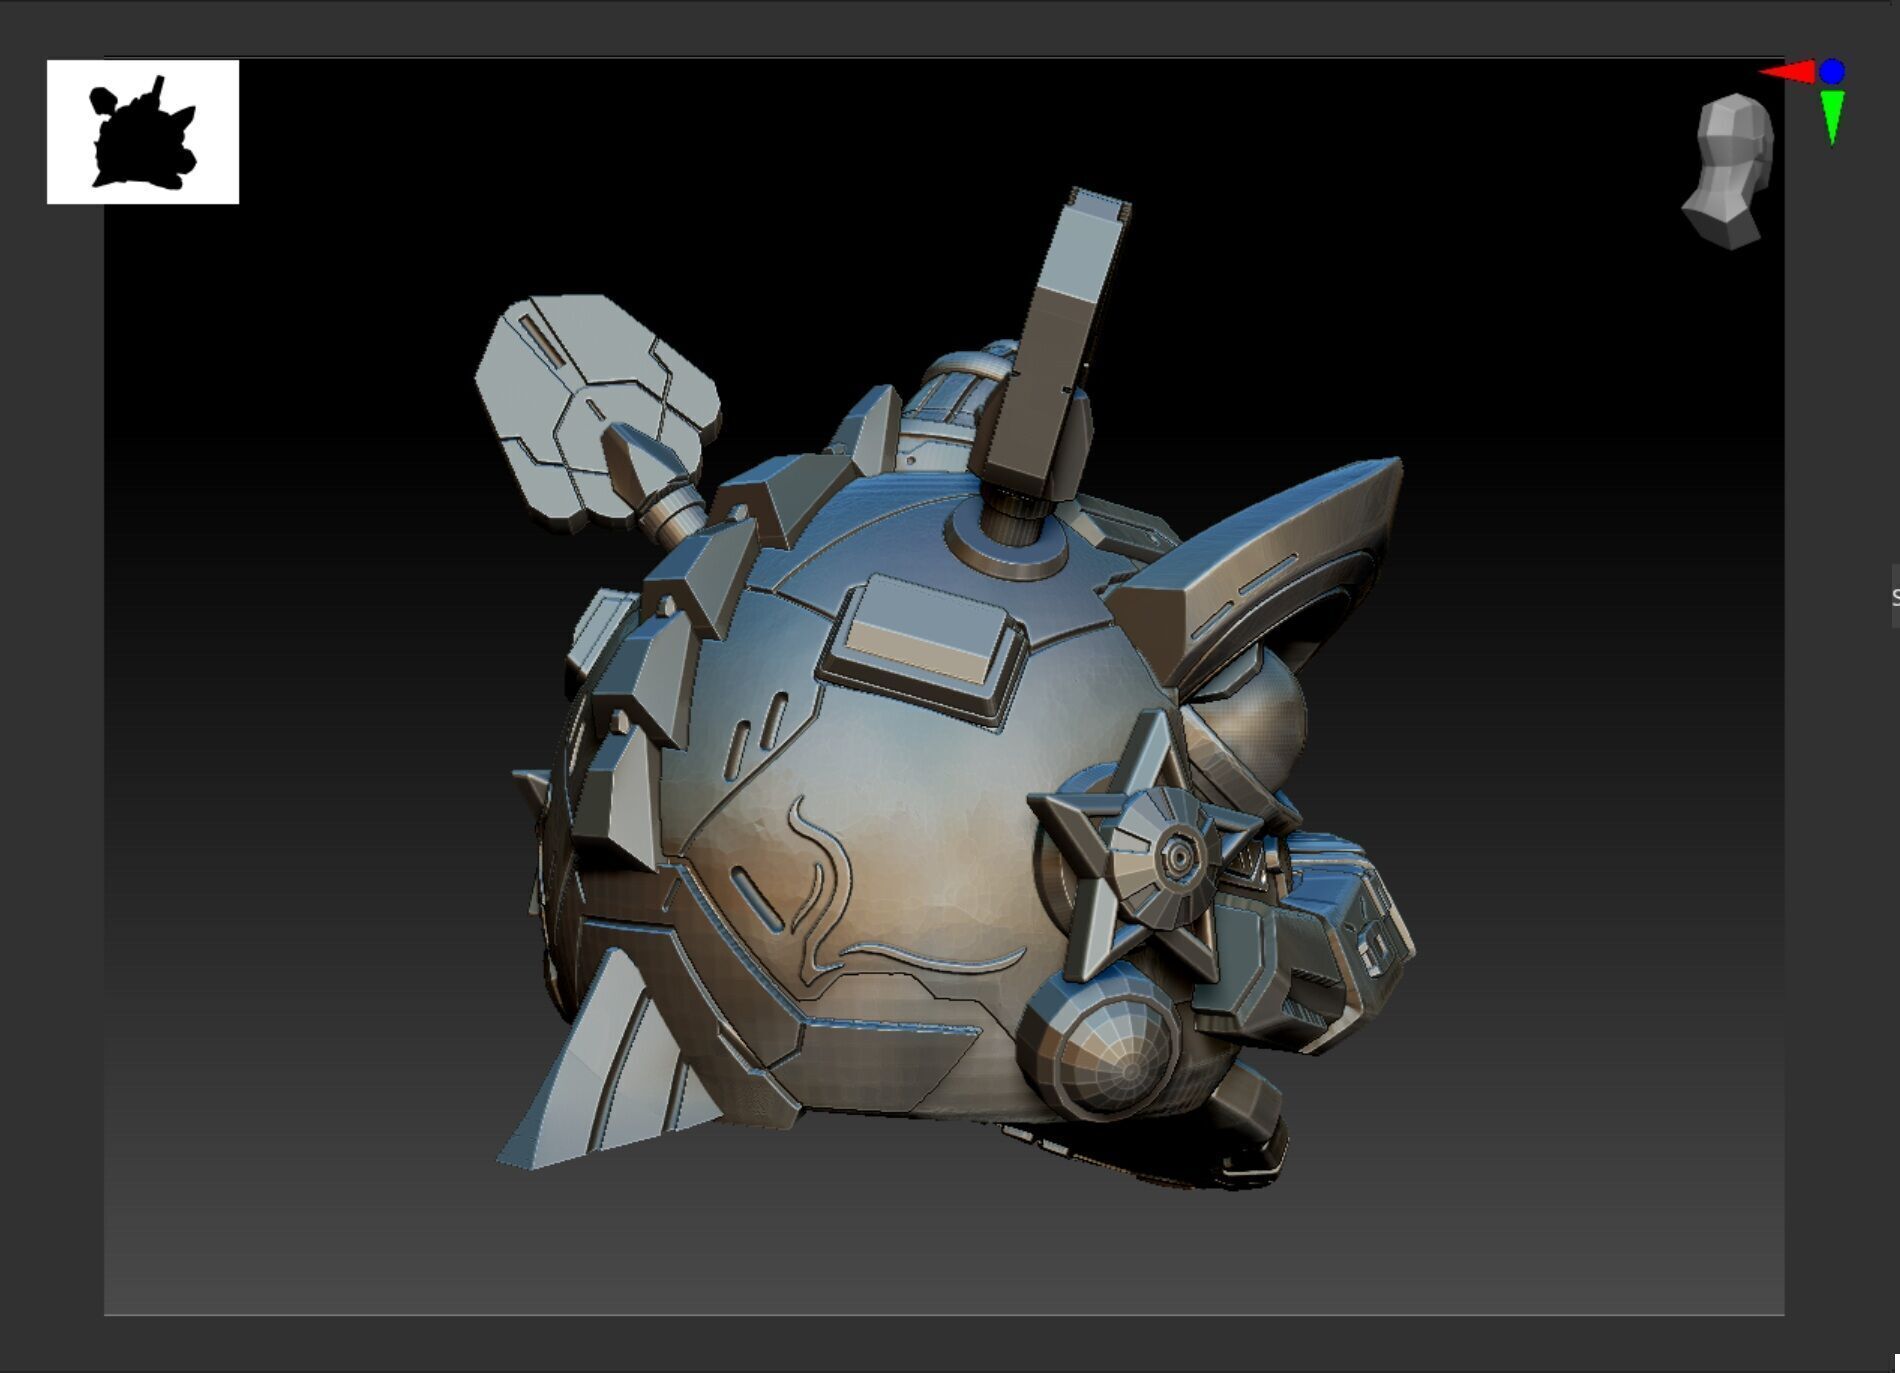This screenshot has width=1900, height=1373.
Task: Click the silhouette thumbnail preview
Action: pyautogui.click(x=143, y=132)
